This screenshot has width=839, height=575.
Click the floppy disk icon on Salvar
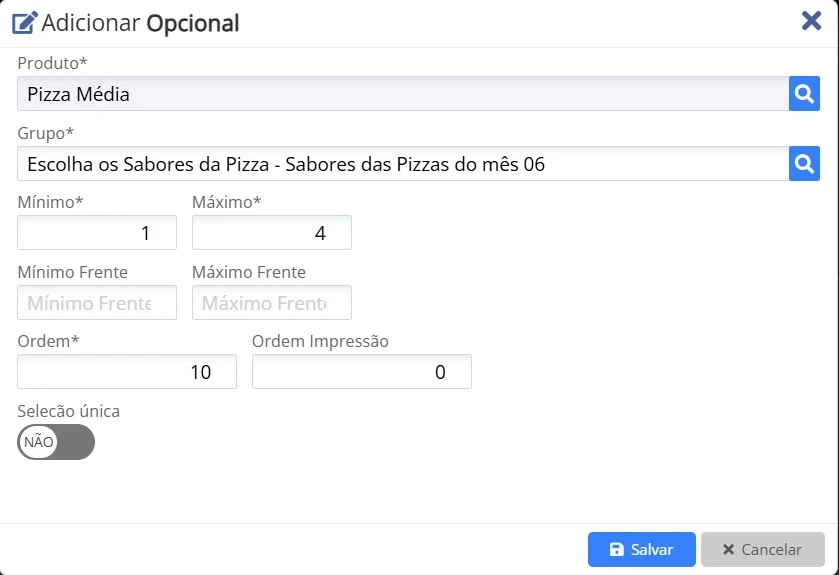616,549
